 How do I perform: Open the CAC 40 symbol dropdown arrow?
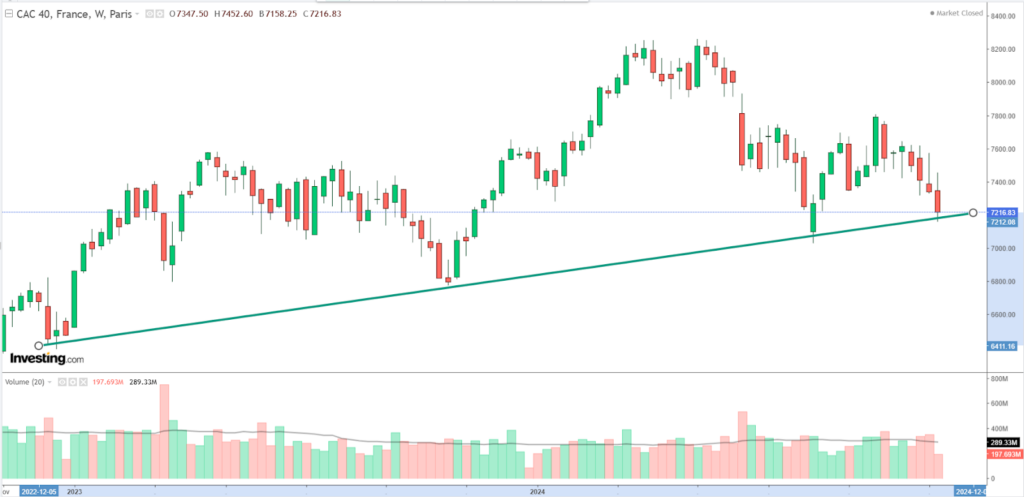pos(138,14)
